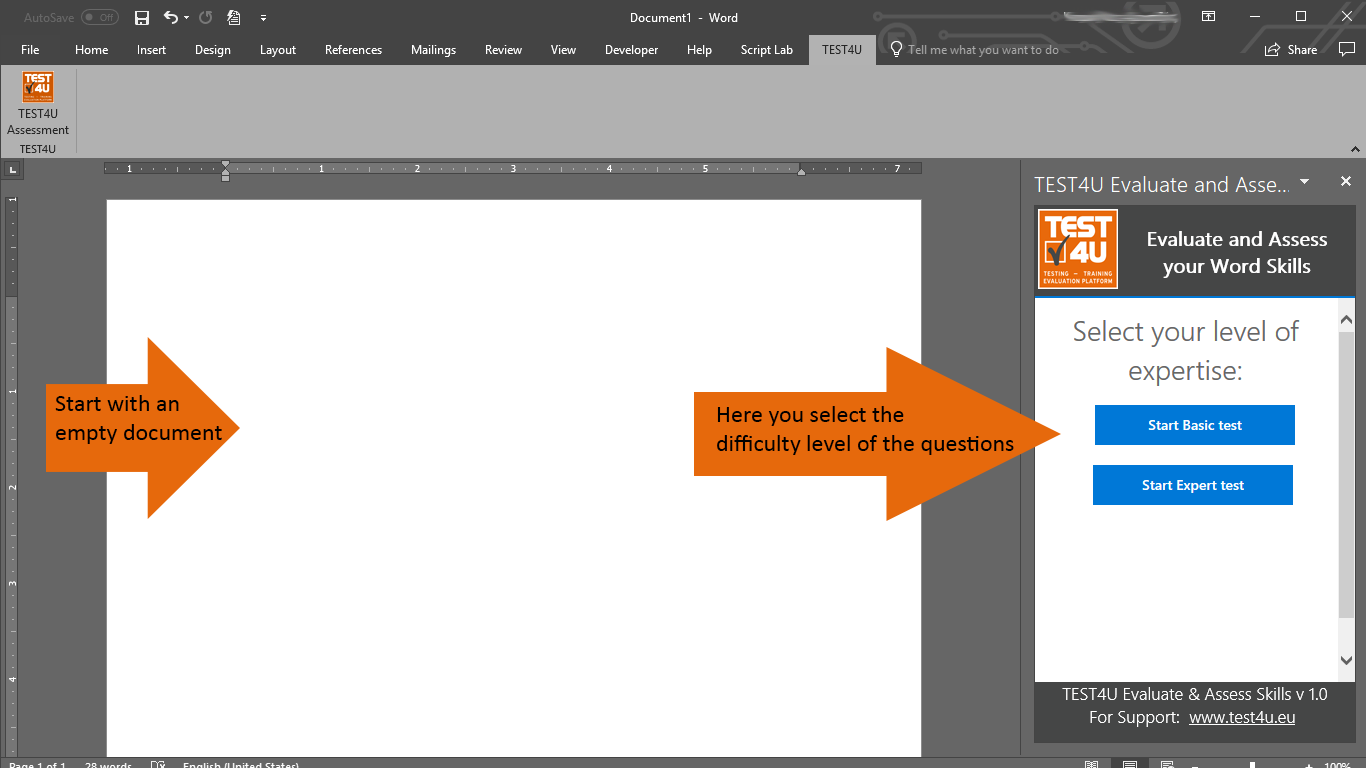Click the Share button
This screenshot has height=768, width=1366.
[1292, 50]
